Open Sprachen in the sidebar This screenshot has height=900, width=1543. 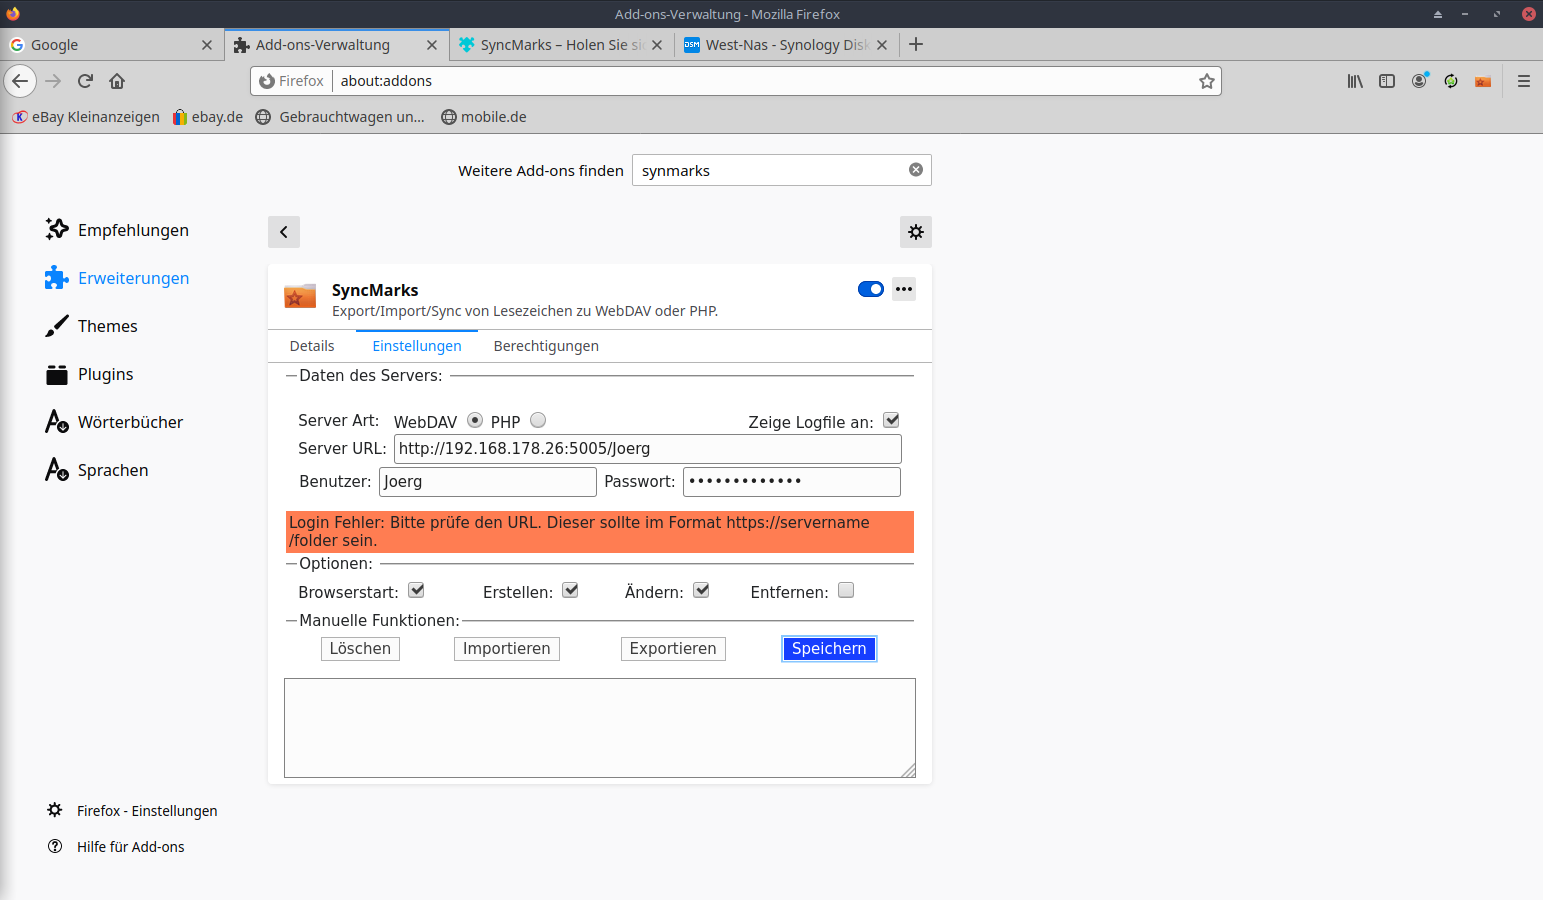click(x=97, y=470)
